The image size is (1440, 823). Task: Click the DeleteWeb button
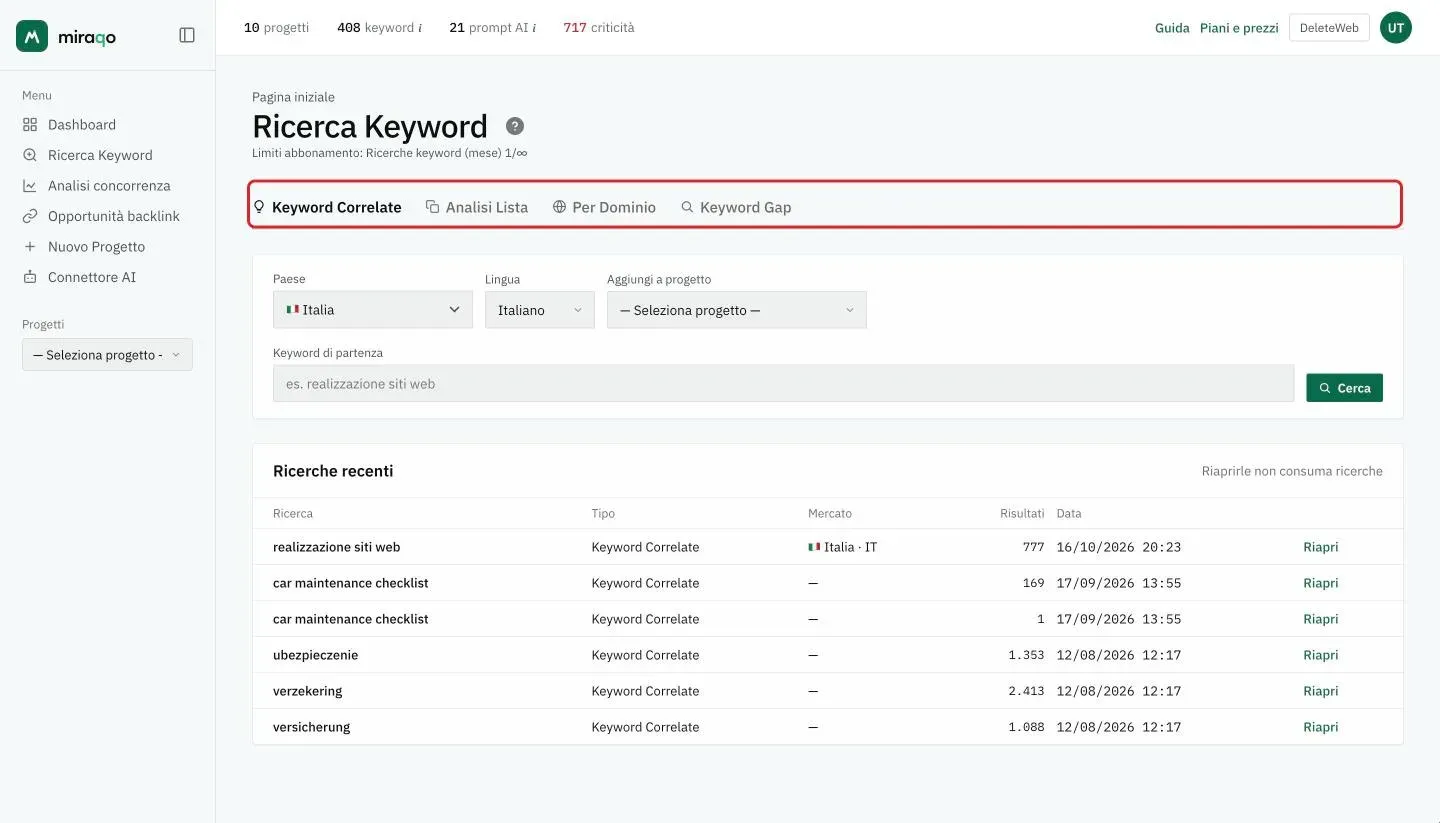click(x=1329, y=28)
